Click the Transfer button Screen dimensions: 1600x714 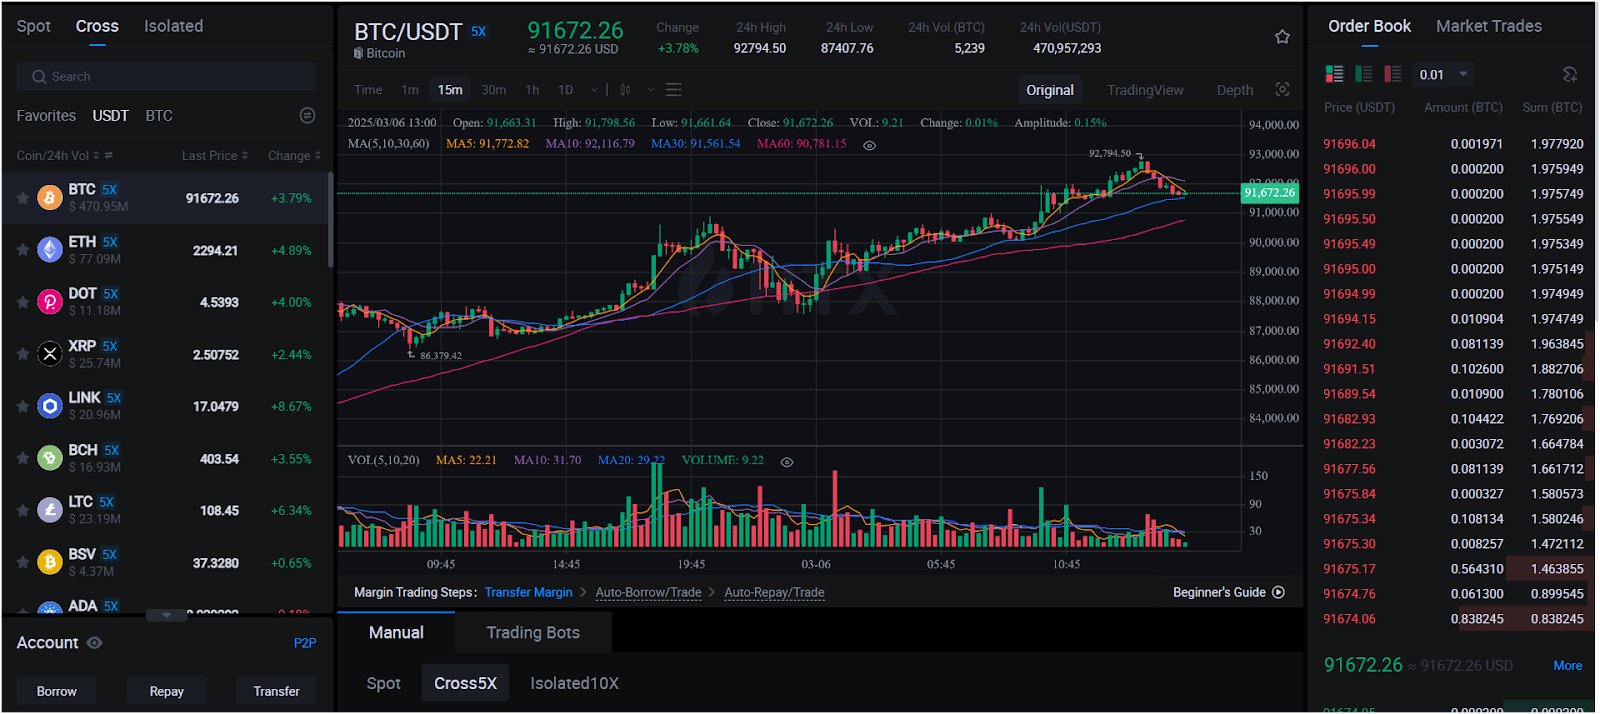pyautogui.click(x=276, y=691)
